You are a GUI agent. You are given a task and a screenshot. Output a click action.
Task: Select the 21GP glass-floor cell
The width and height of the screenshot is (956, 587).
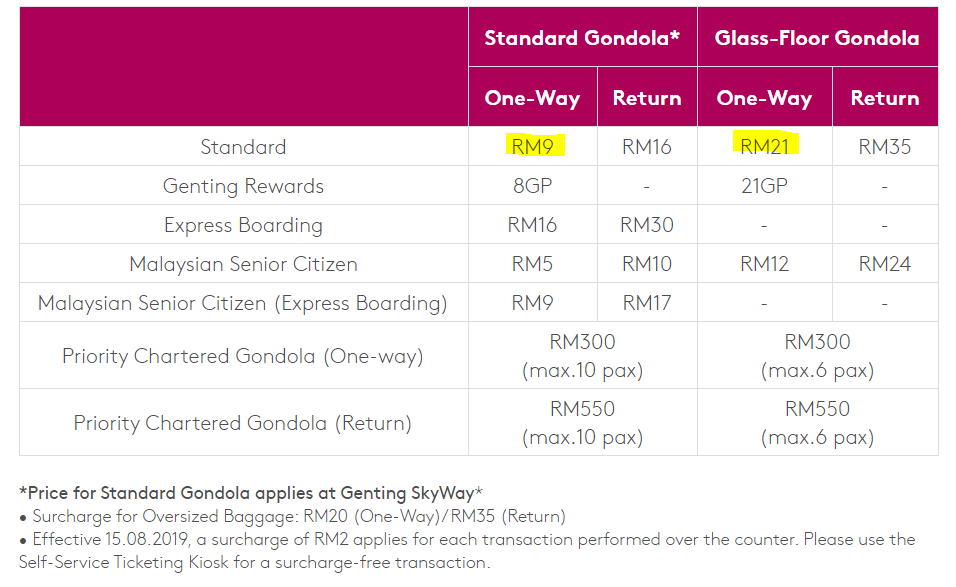point(765,186)
